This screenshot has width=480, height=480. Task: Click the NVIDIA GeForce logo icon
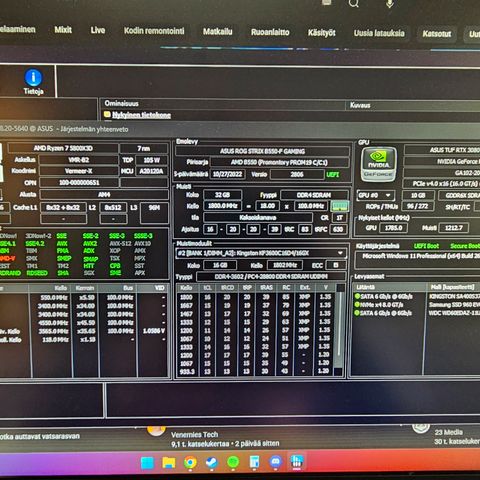pos(379,164)
